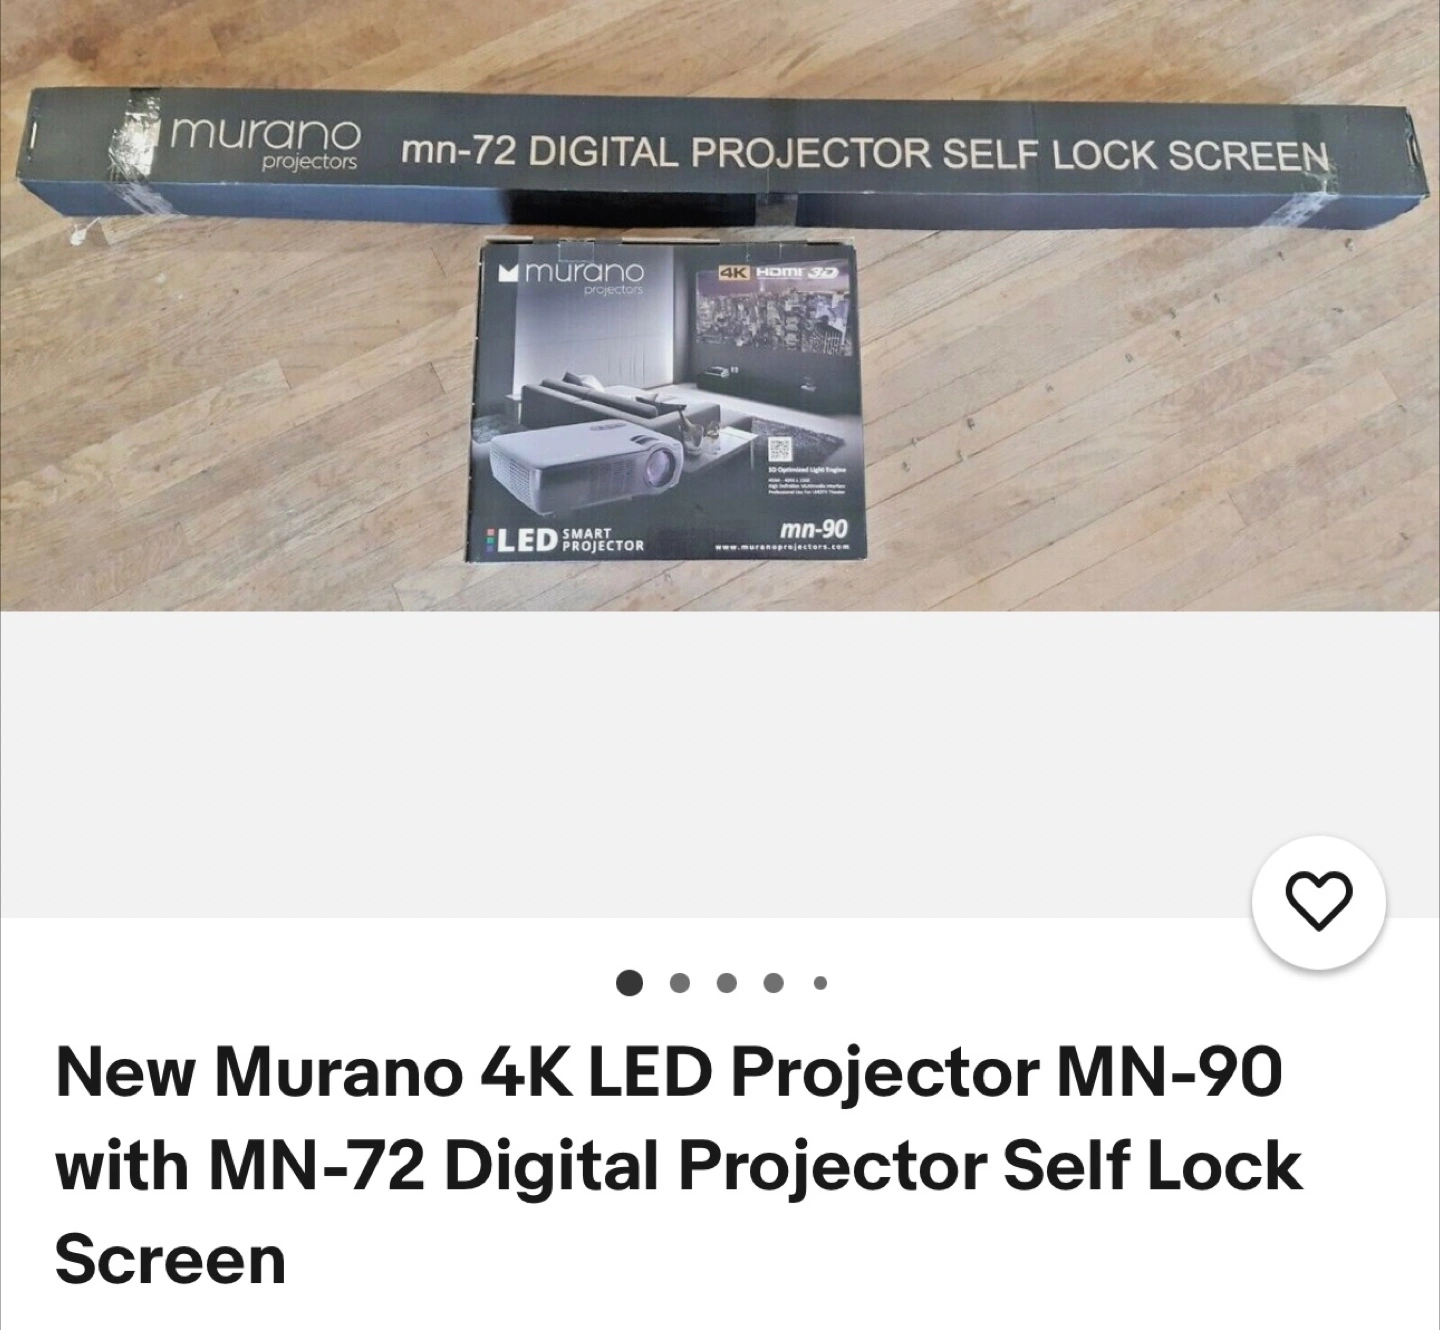Open the New Murano 4K LED Projector title
The width and height of the screenshot is (1440, 1330).
(680, 1165)
